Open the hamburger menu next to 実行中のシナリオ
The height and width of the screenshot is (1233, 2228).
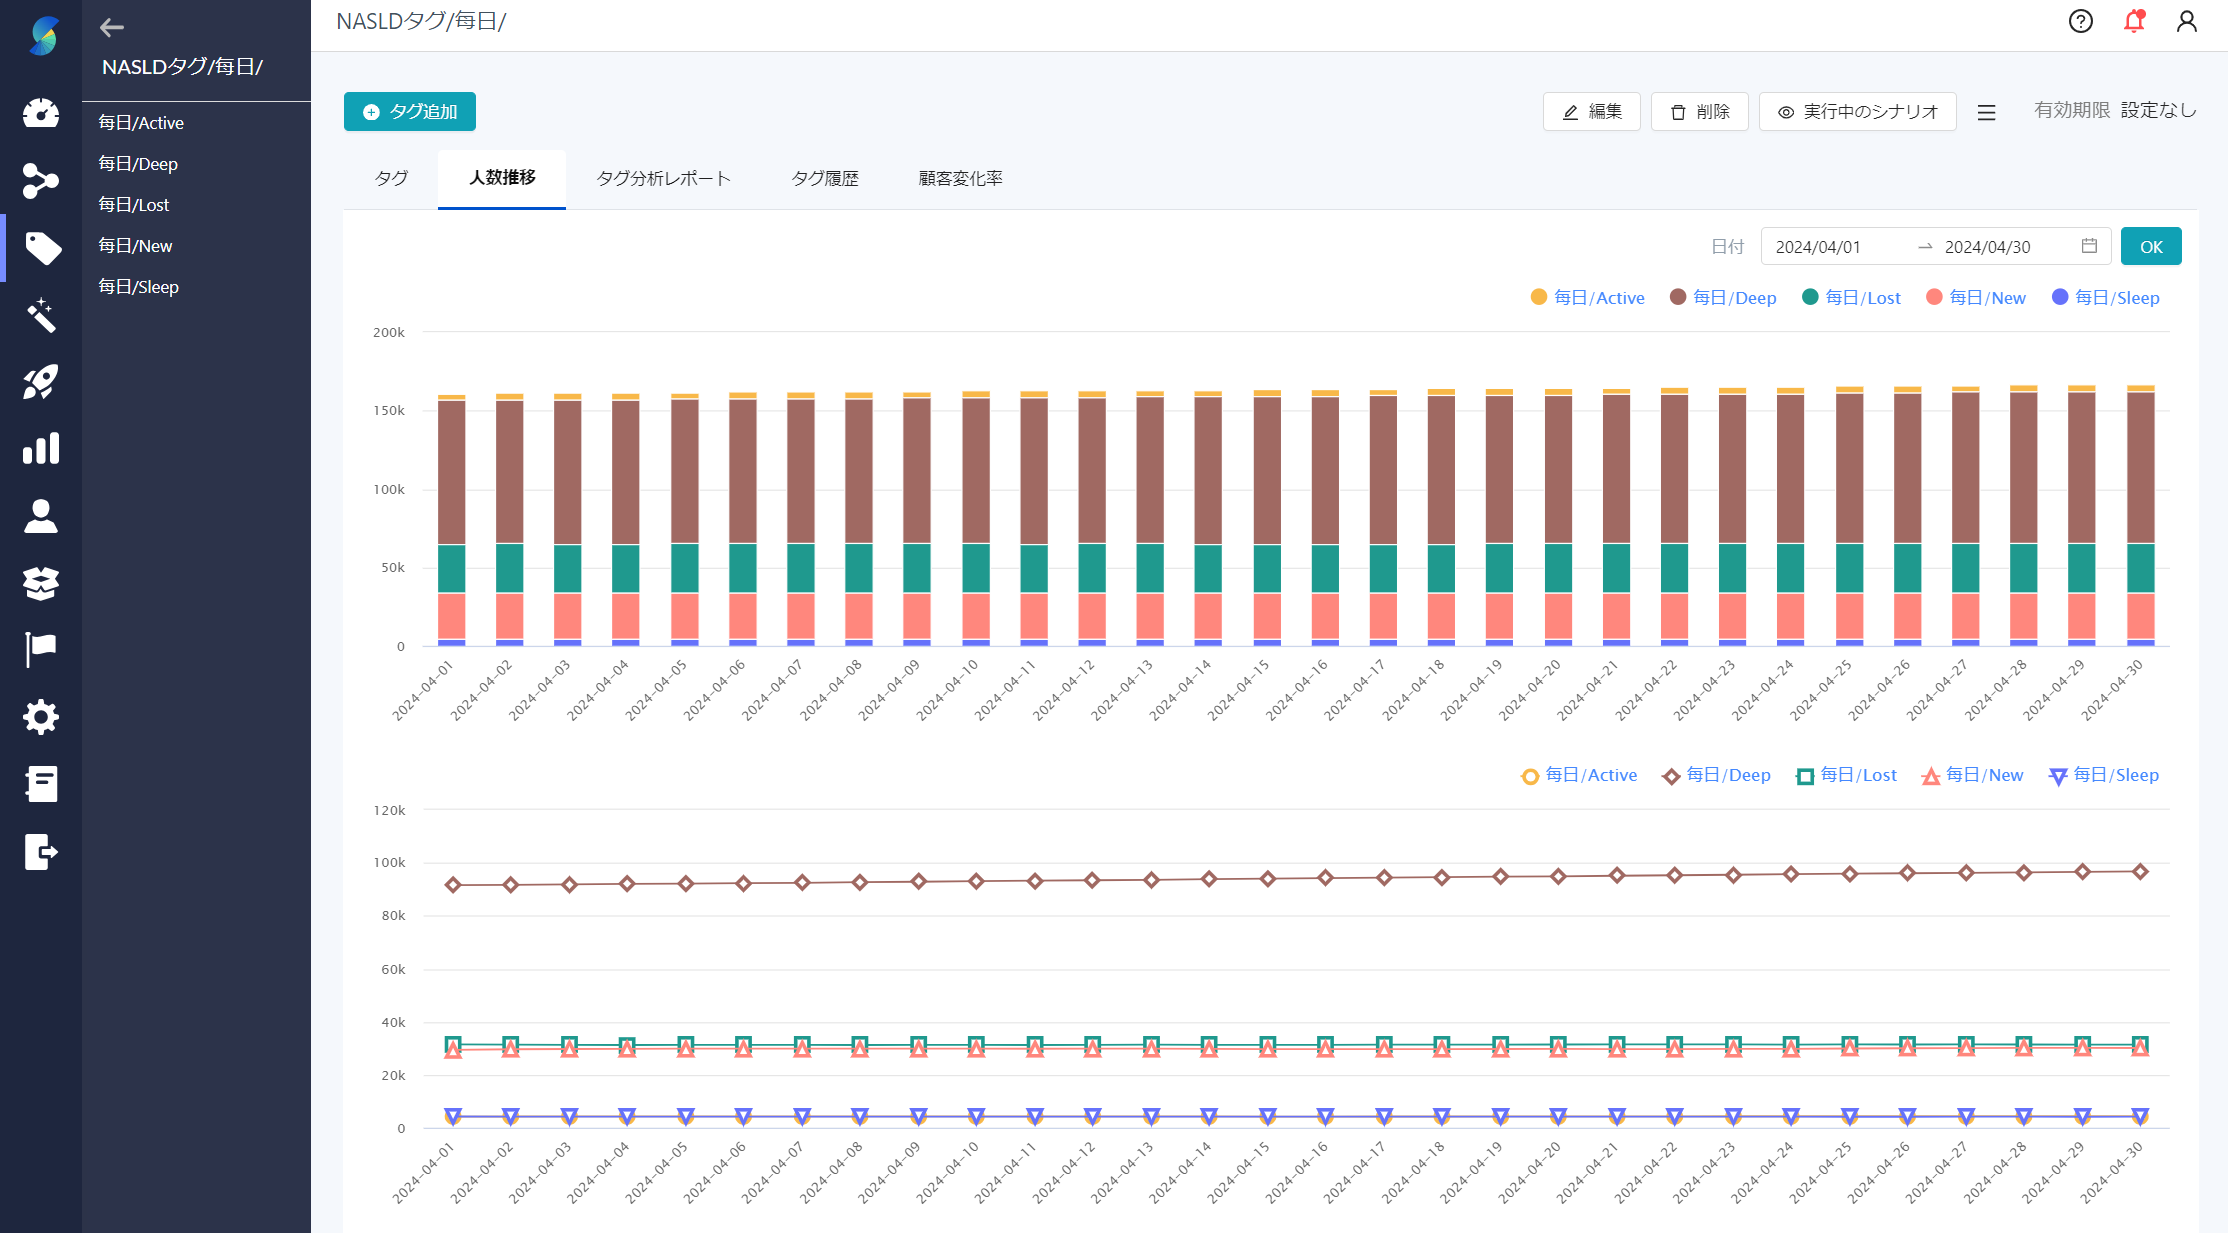1986,112
